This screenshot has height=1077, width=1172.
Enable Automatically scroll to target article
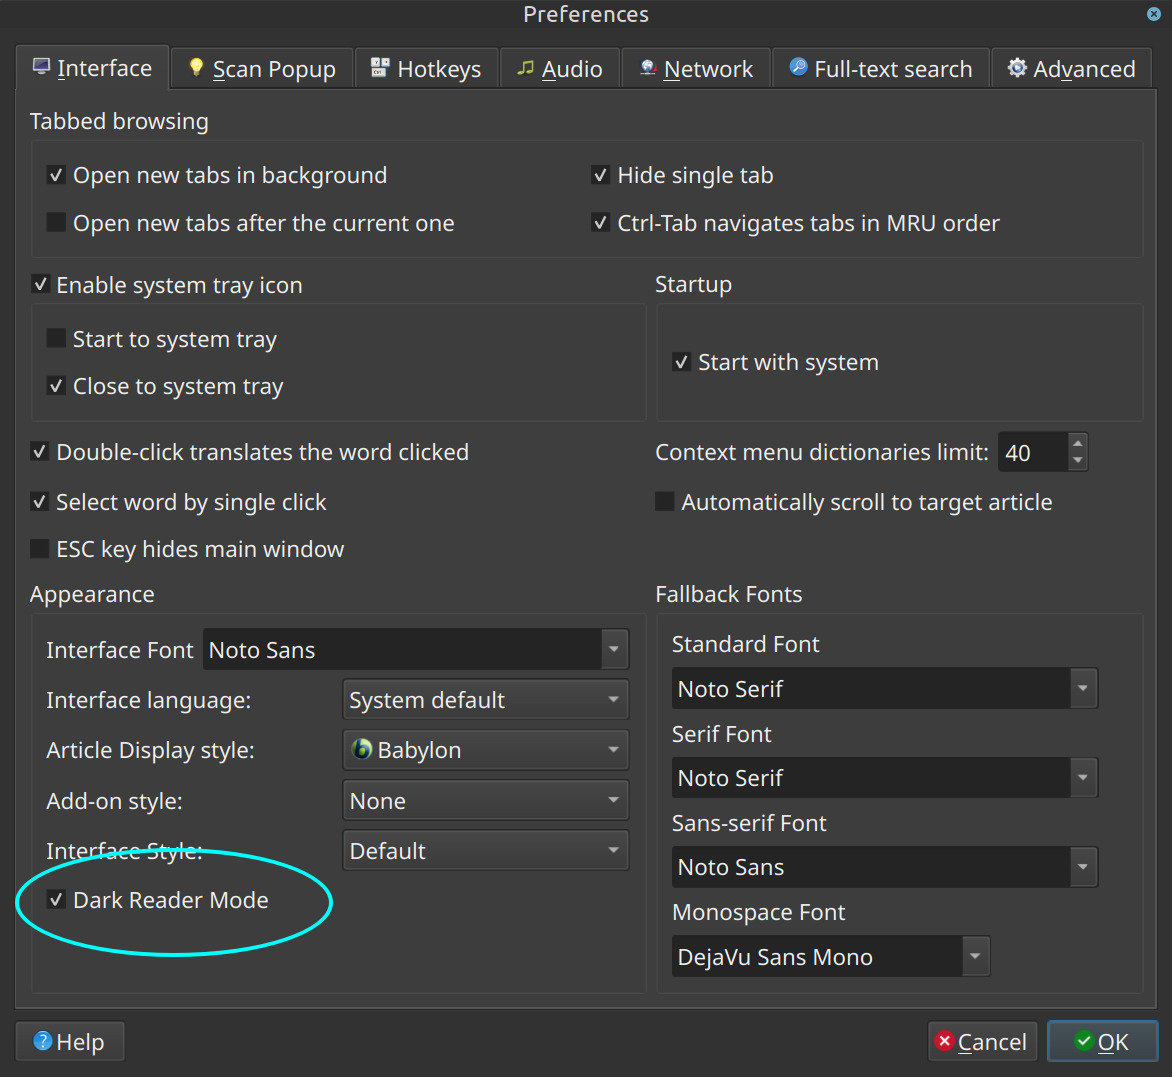pyautogui.click(x=664, y=501)
